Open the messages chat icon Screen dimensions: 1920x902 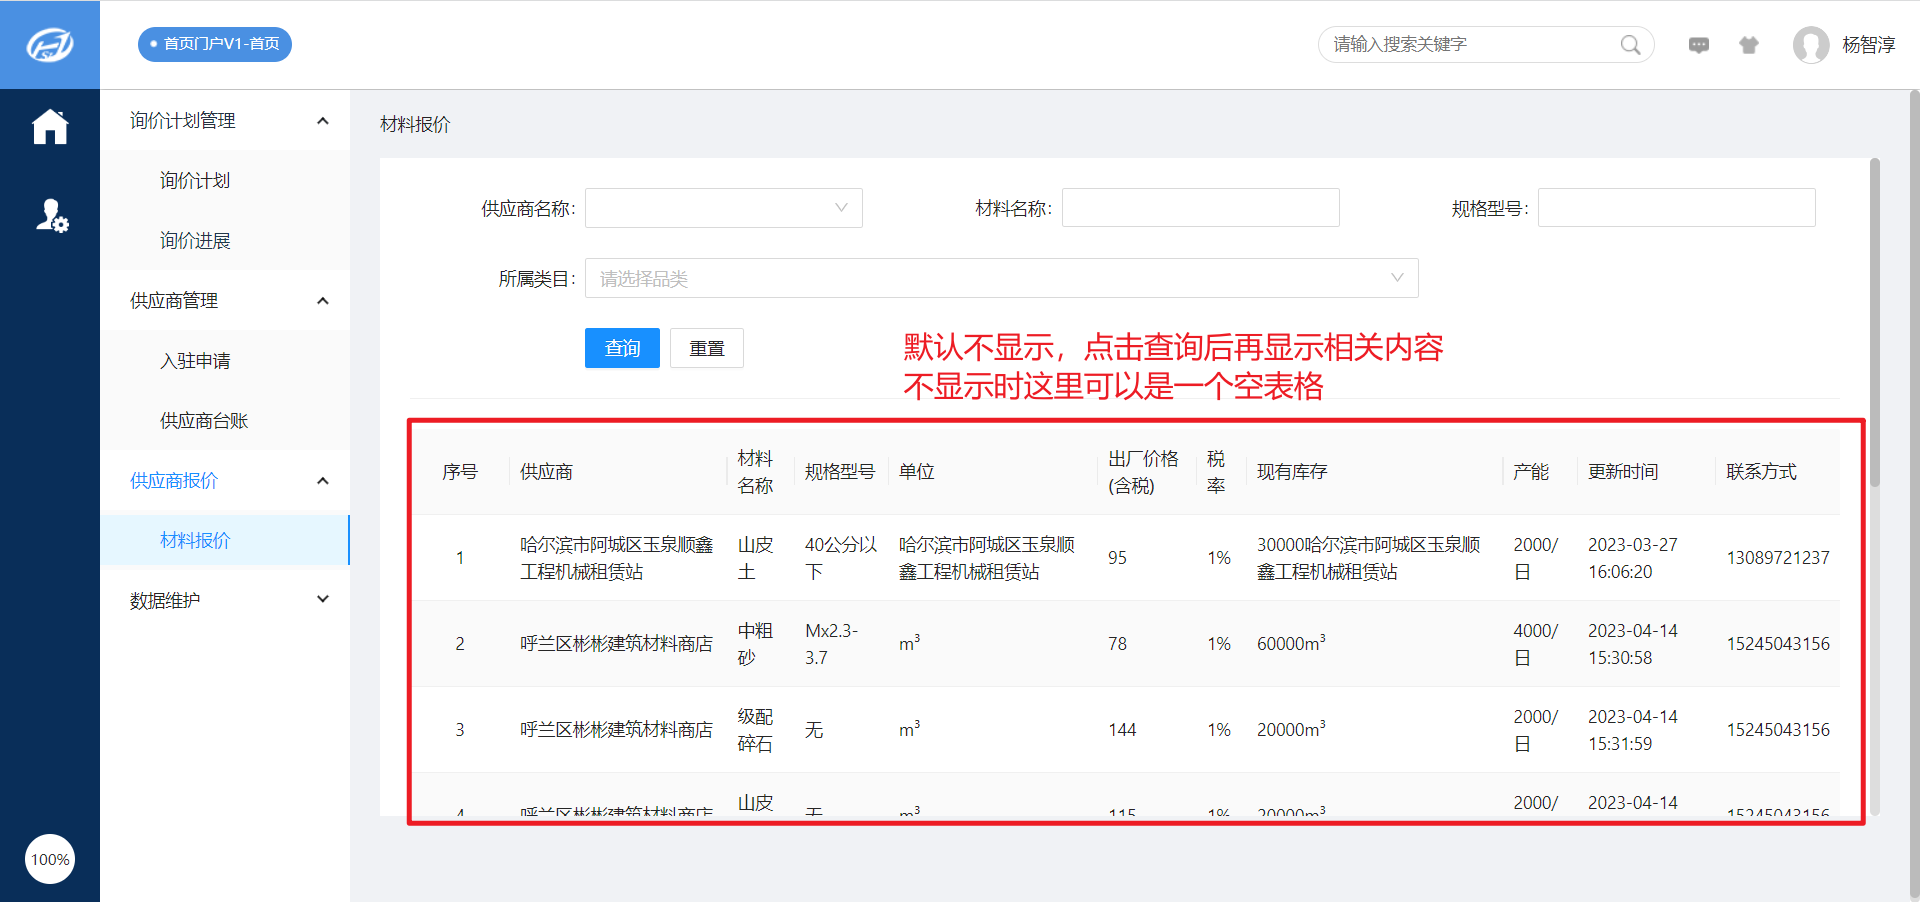pos(1699,45)
